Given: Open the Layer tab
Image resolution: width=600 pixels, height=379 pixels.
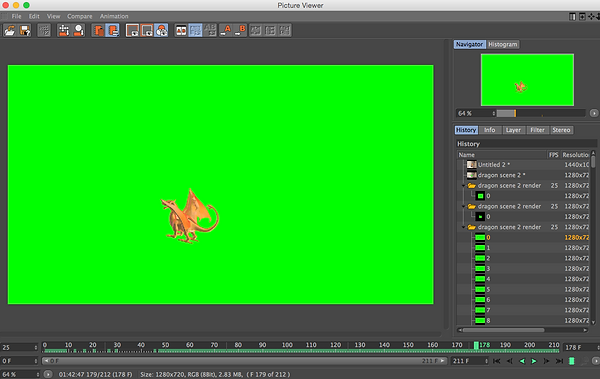Looking at the screenshot, I should [513, 130].
